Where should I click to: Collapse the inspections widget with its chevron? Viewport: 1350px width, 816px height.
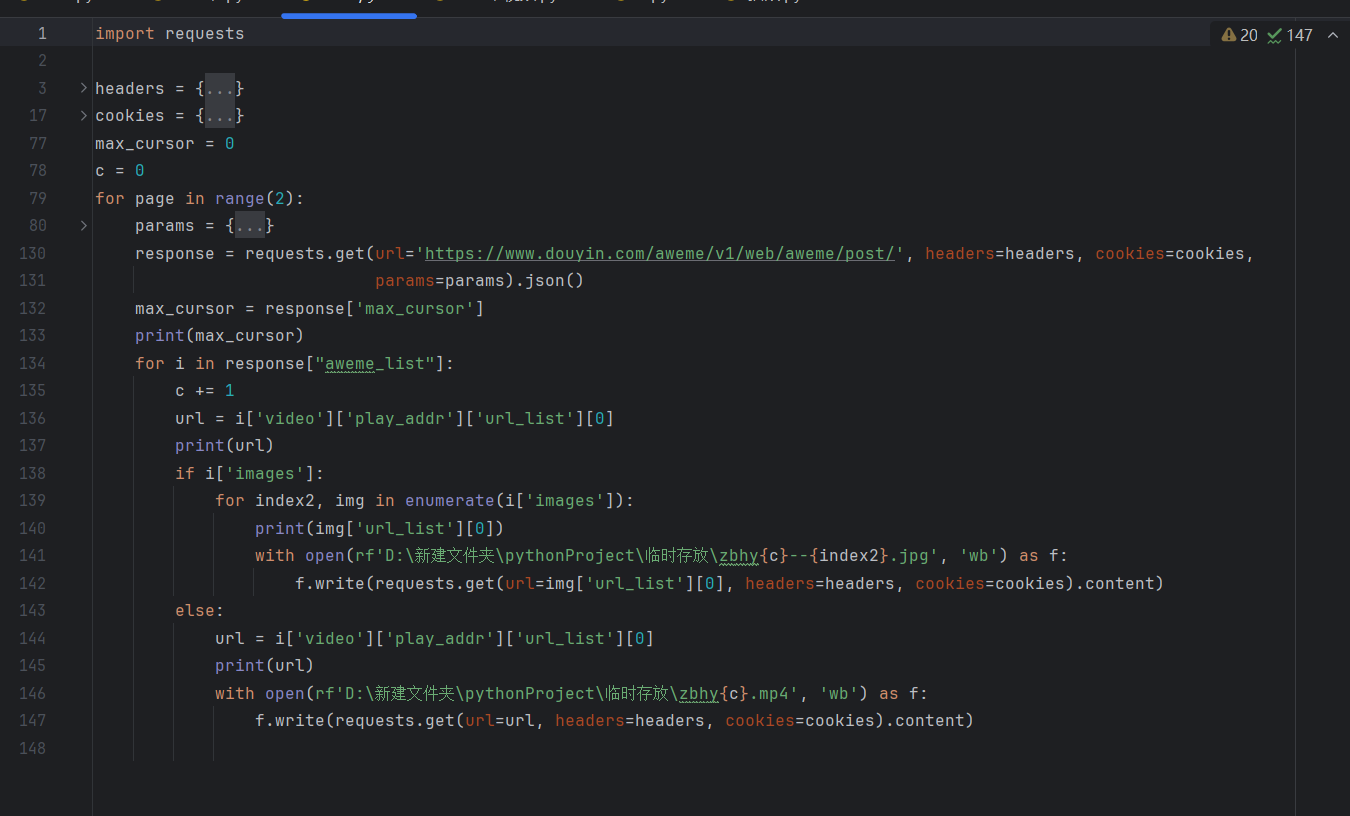click(x=1331, y=34)
